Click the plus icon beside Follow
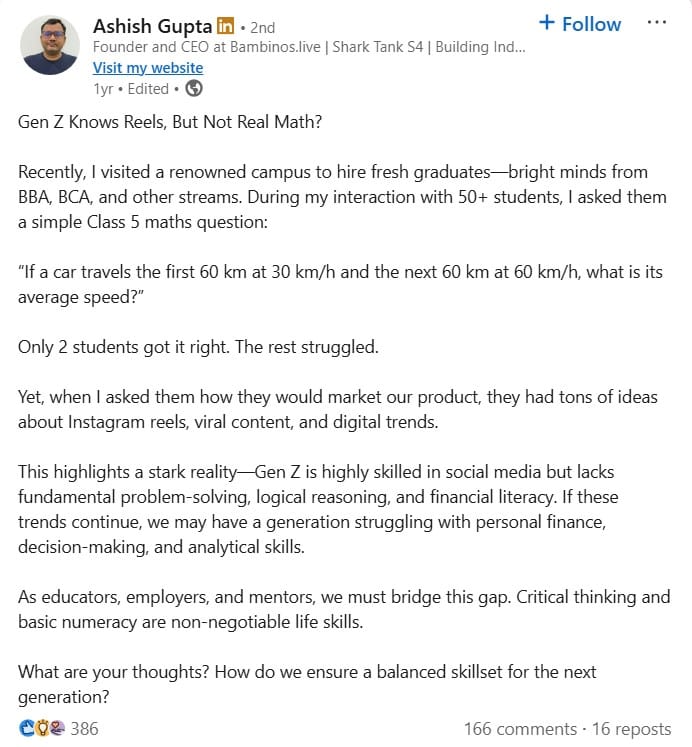The width and height of the screenshot is (692, 747). point(547,23)
